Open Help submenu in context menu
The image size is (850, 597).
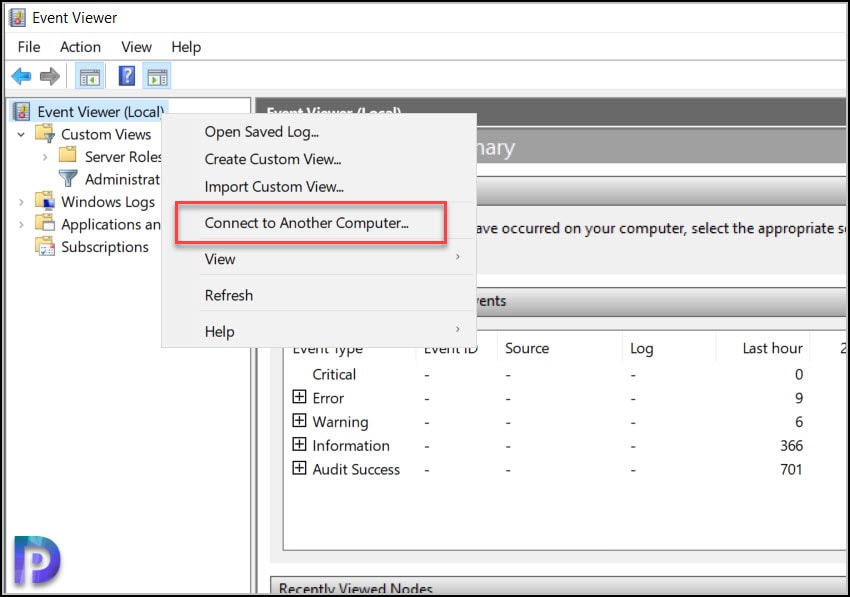coord(319,332)
